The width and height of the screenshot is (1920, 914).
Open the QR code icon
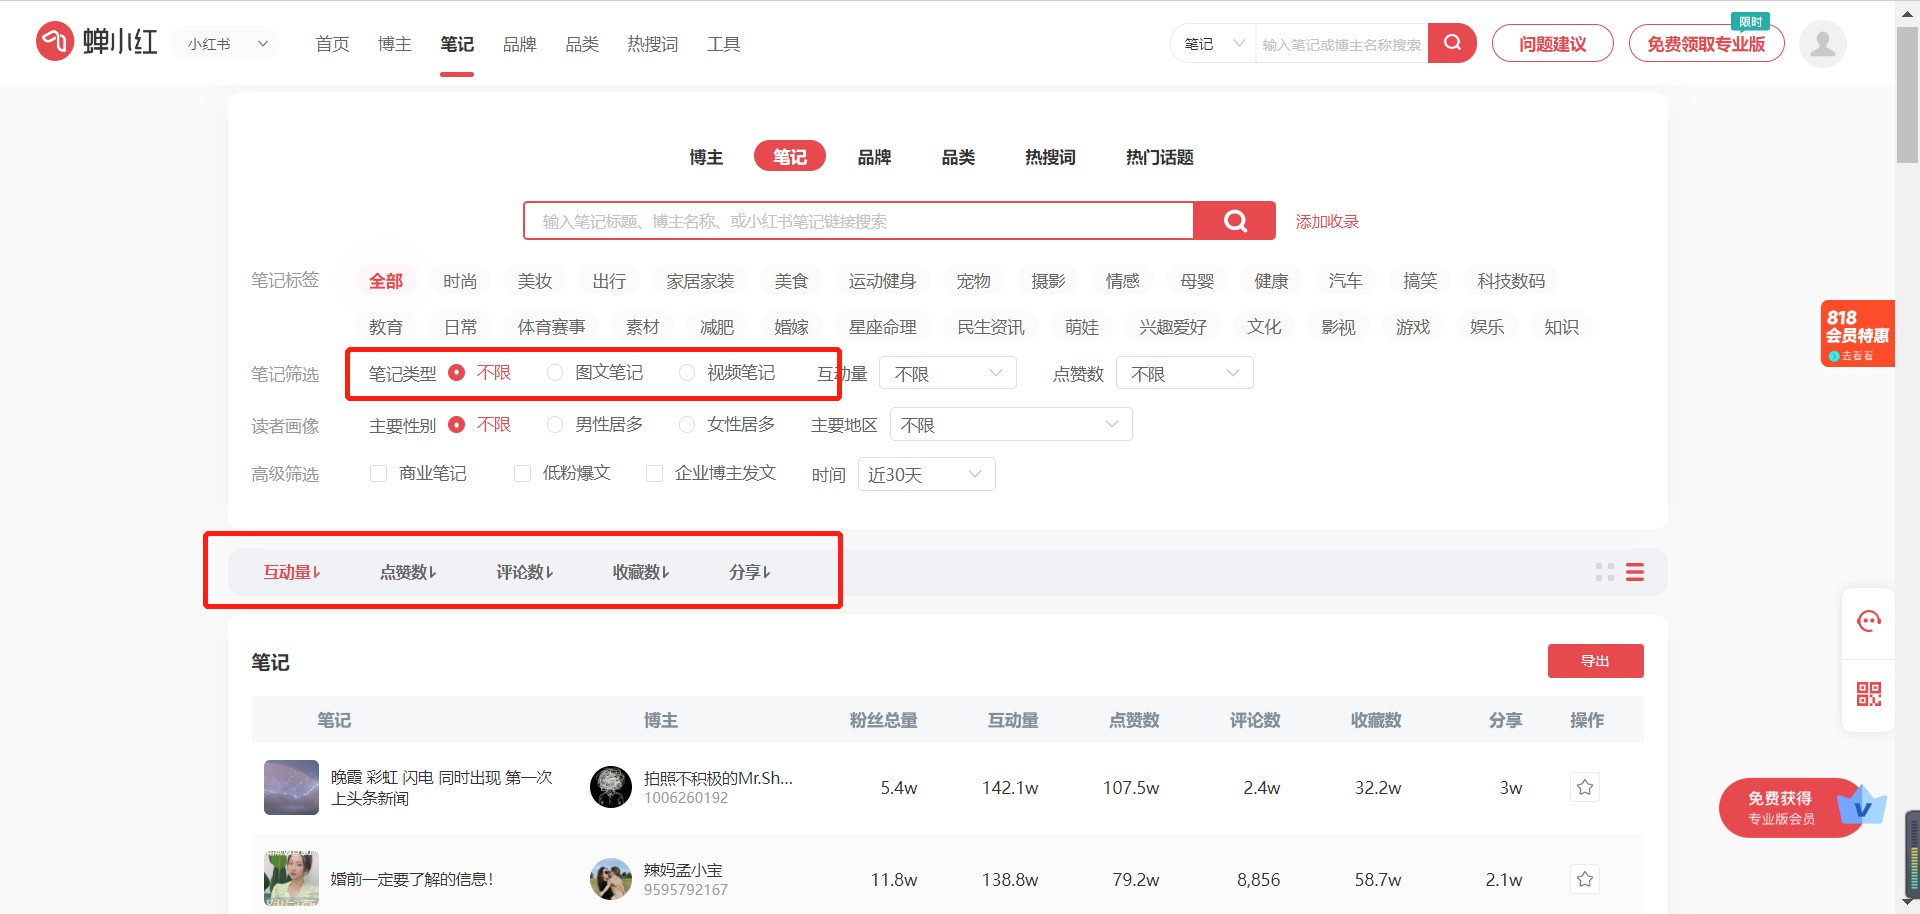pyautogui.click(x=1868, y=694)
